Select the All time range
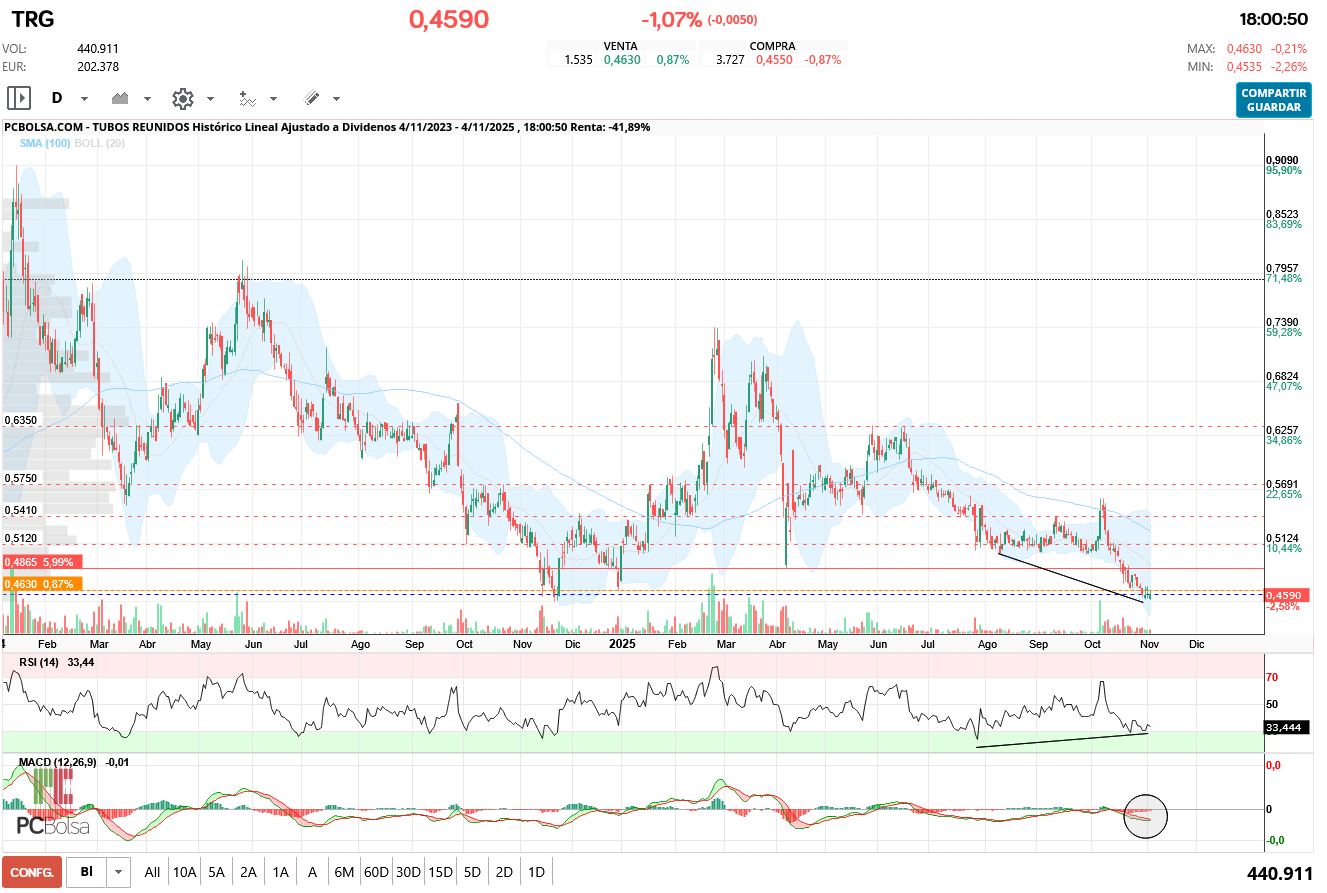 [x=152, y=872]
